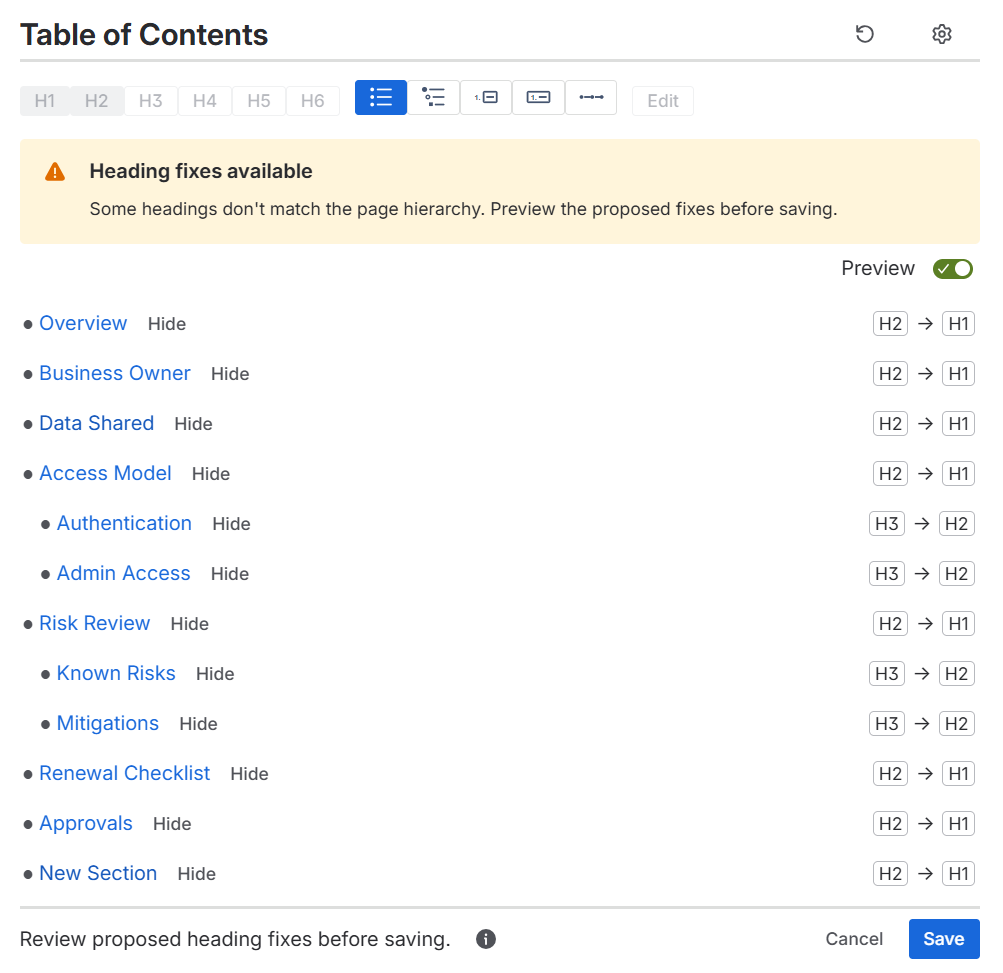The image size is (1003, 973).
Task: Open the Admin Access heading link
Action: tap(123, 573)
